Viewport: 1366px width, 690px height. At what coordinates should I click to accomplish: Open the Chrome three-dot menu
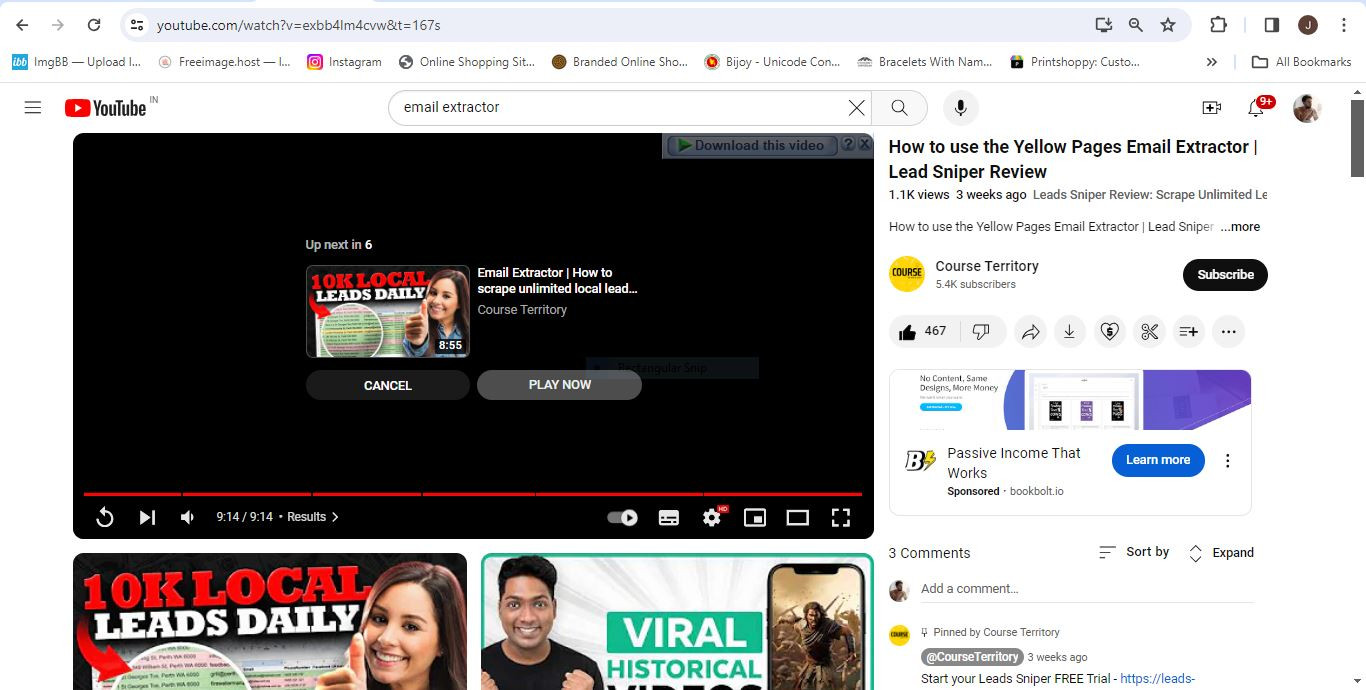1344,25
